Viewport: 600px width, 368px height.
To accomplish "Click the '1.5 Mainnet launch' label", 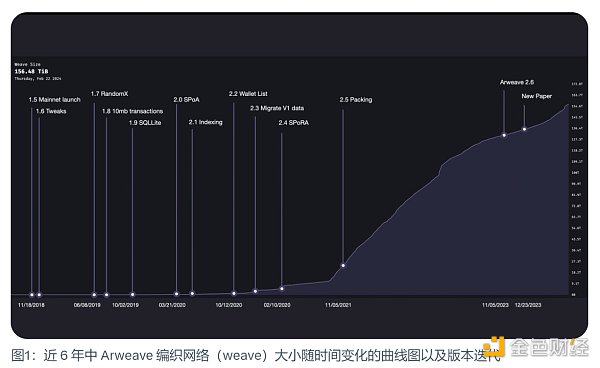I will pyautogui.click(x=54, y=99).
